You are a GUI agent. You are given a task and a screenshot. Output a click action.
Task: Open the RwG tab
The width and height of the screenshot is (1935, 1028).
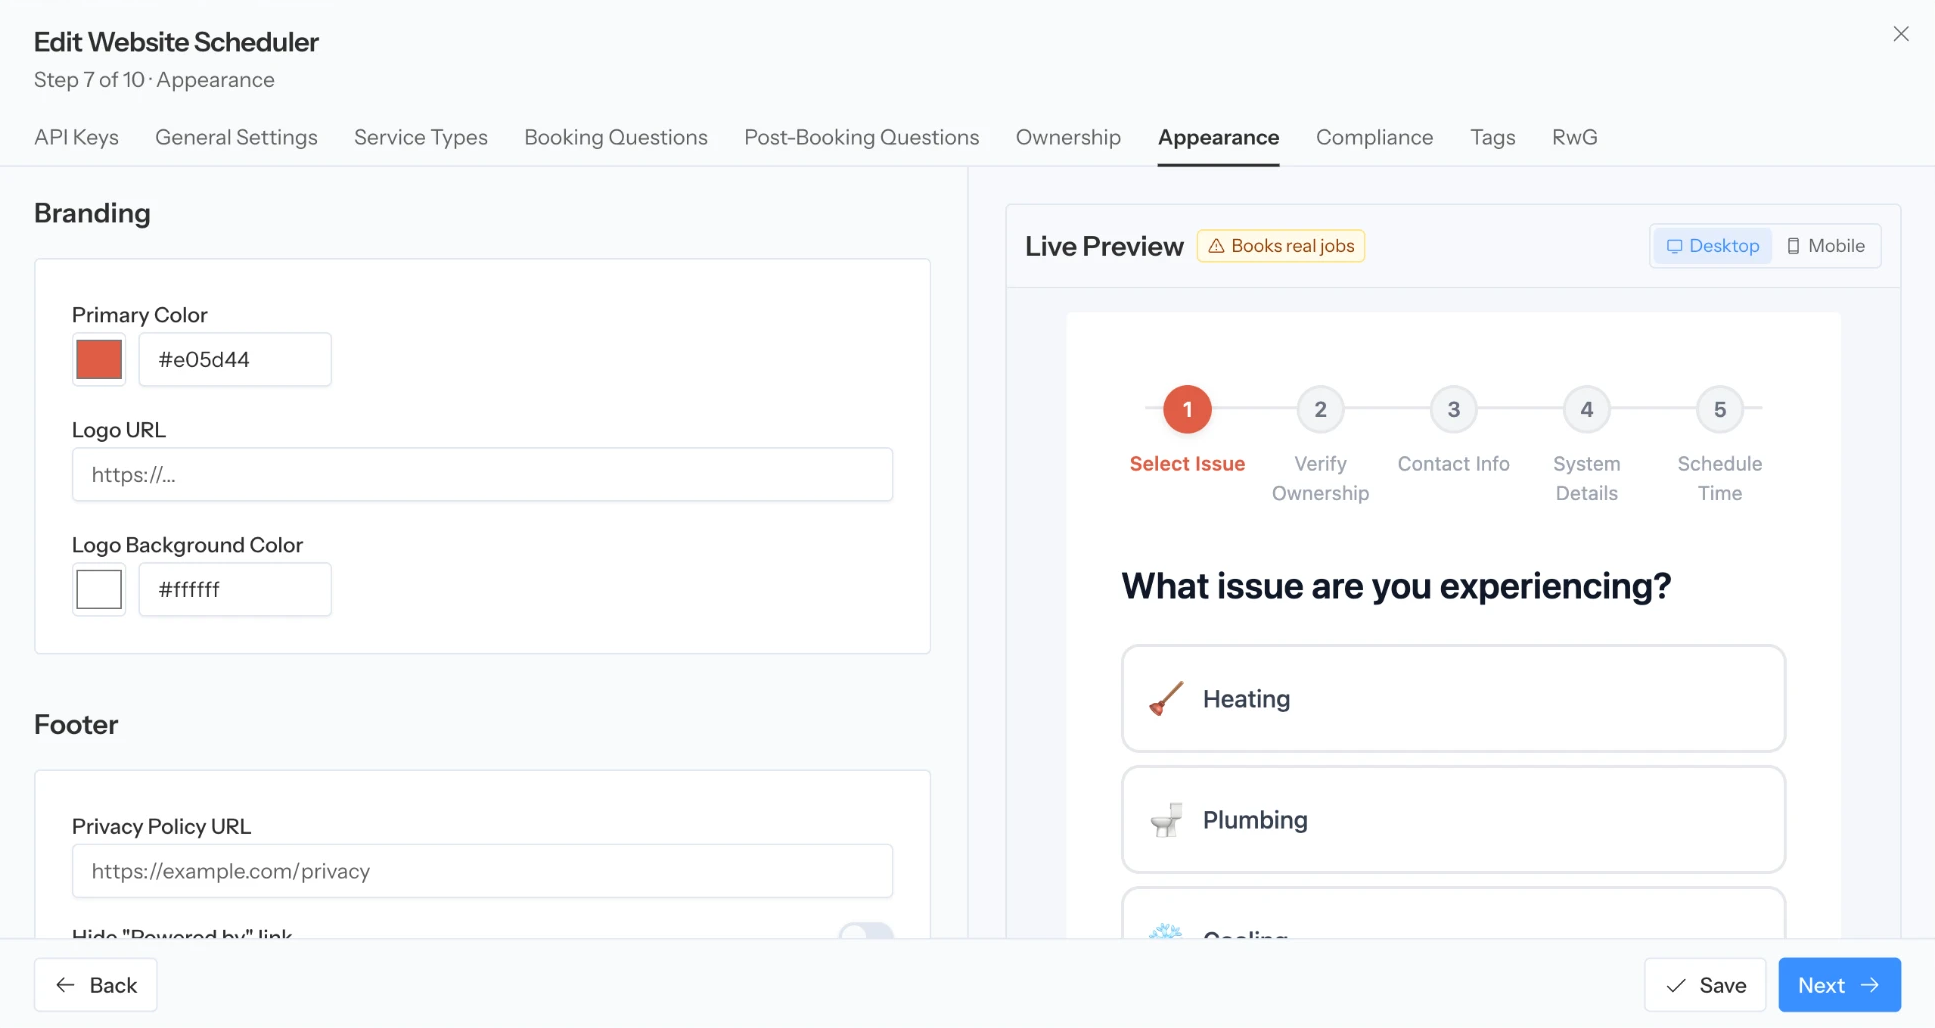(1574, 137)
